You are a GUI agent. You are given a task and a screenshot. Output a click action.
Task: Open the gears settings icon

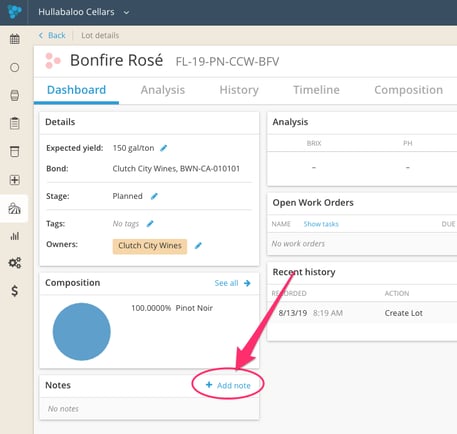pos(14,263)
